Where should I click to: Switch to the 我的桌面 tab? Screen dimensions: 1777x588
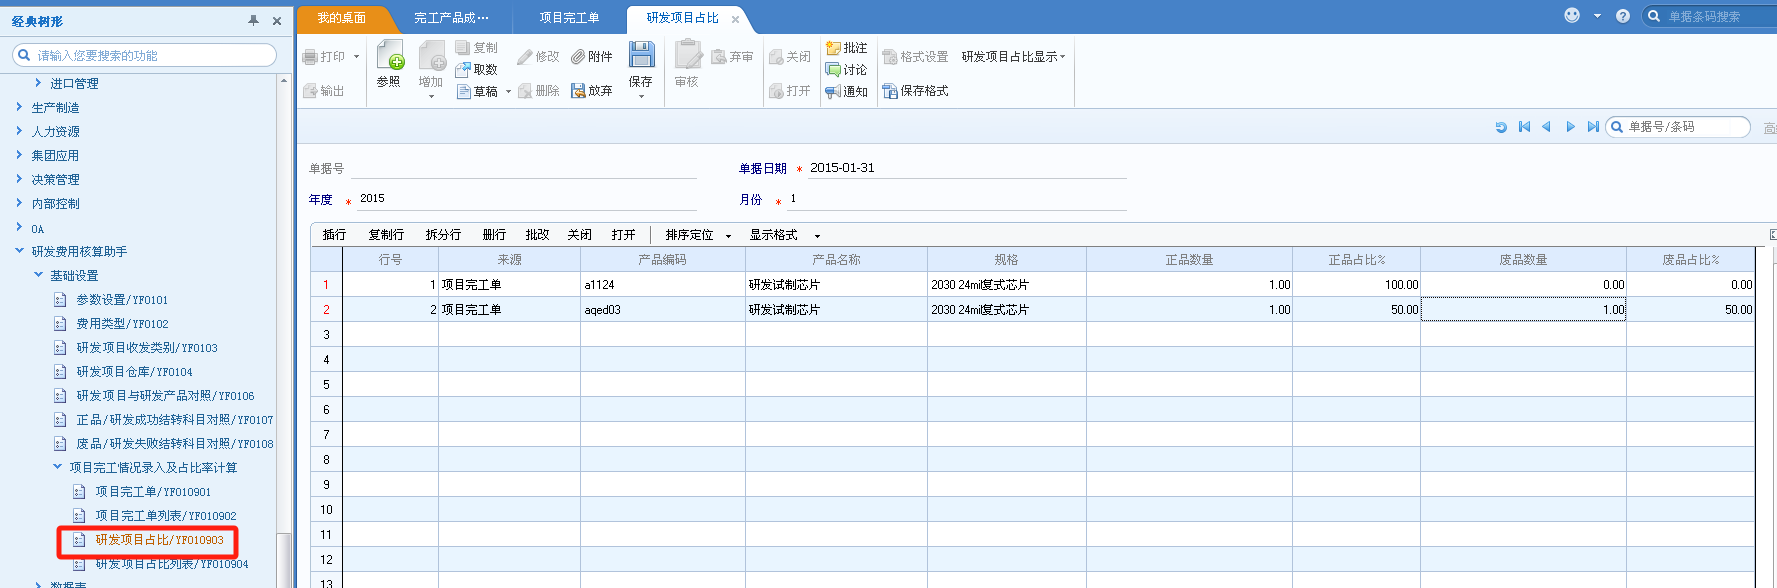[341, 18]
